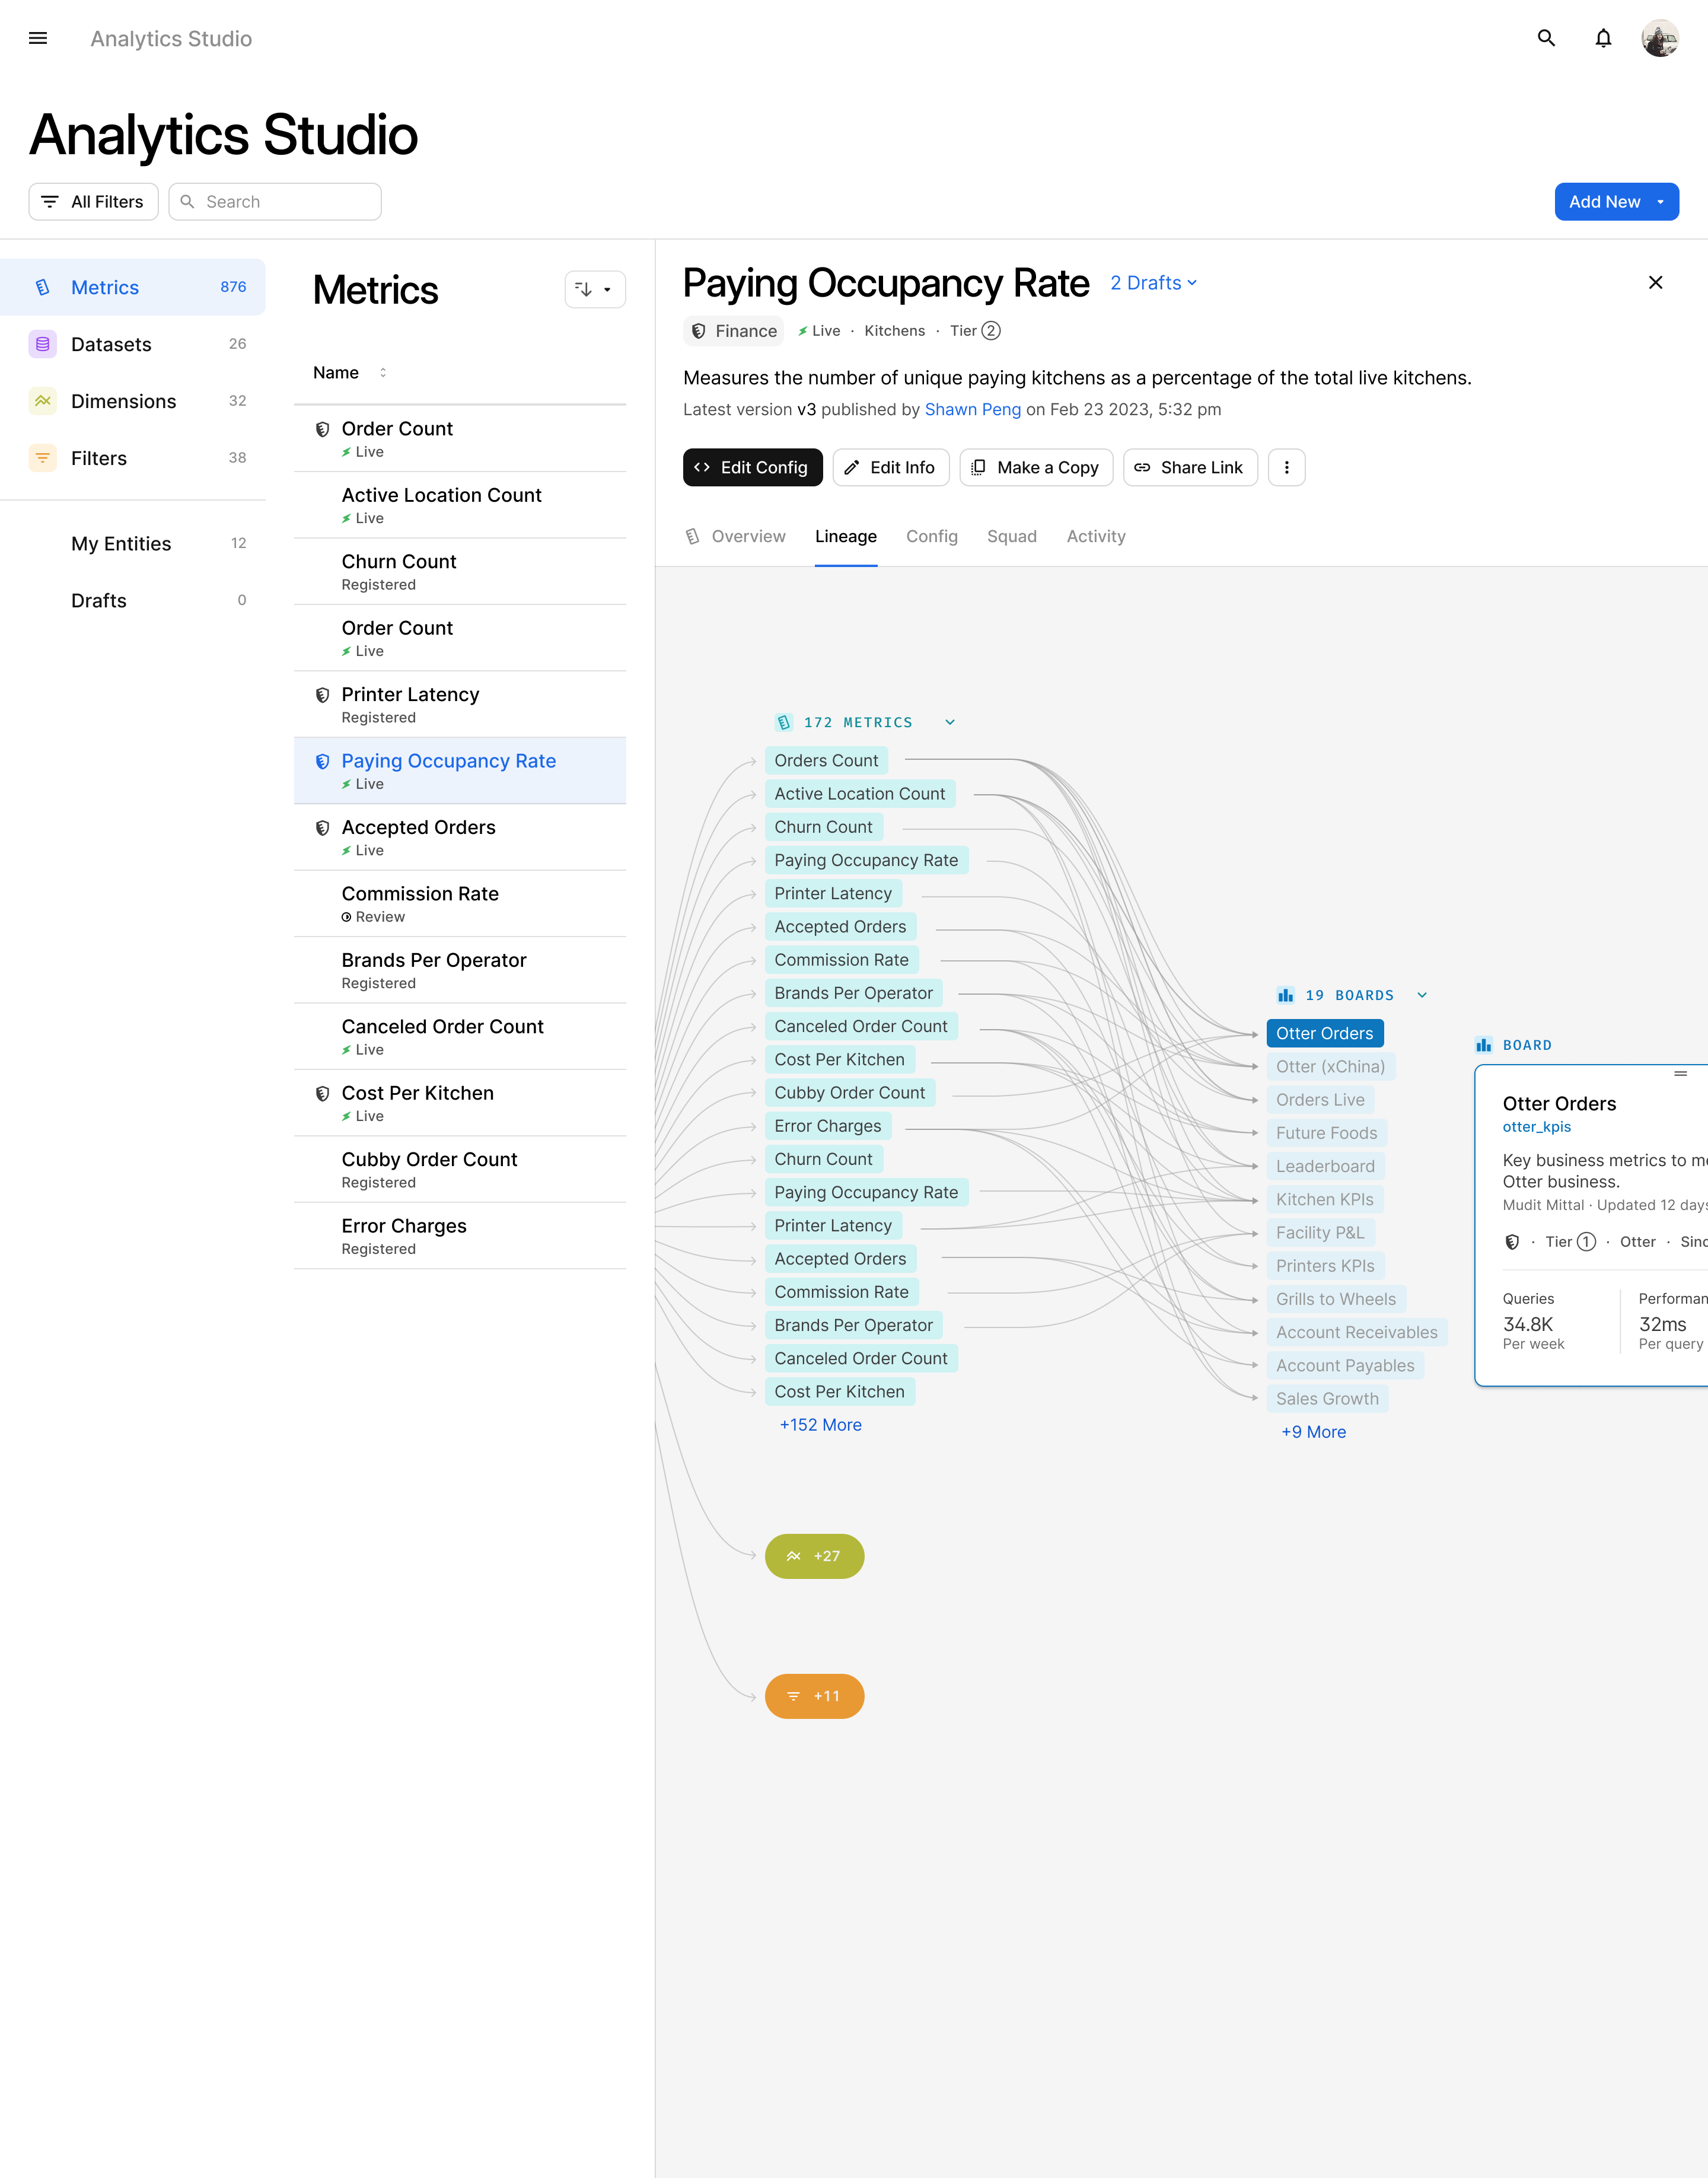
Task: Open the metrics sort order dropdown
Action: pyautogui.click(x=594, y=289)
